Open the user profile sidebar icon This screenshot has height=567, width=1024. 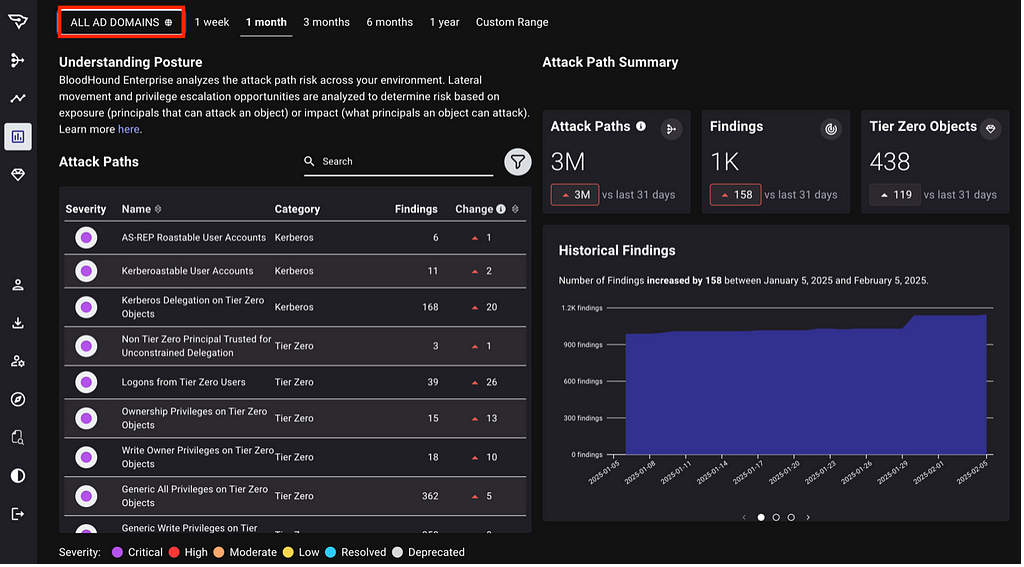[18, 285]
